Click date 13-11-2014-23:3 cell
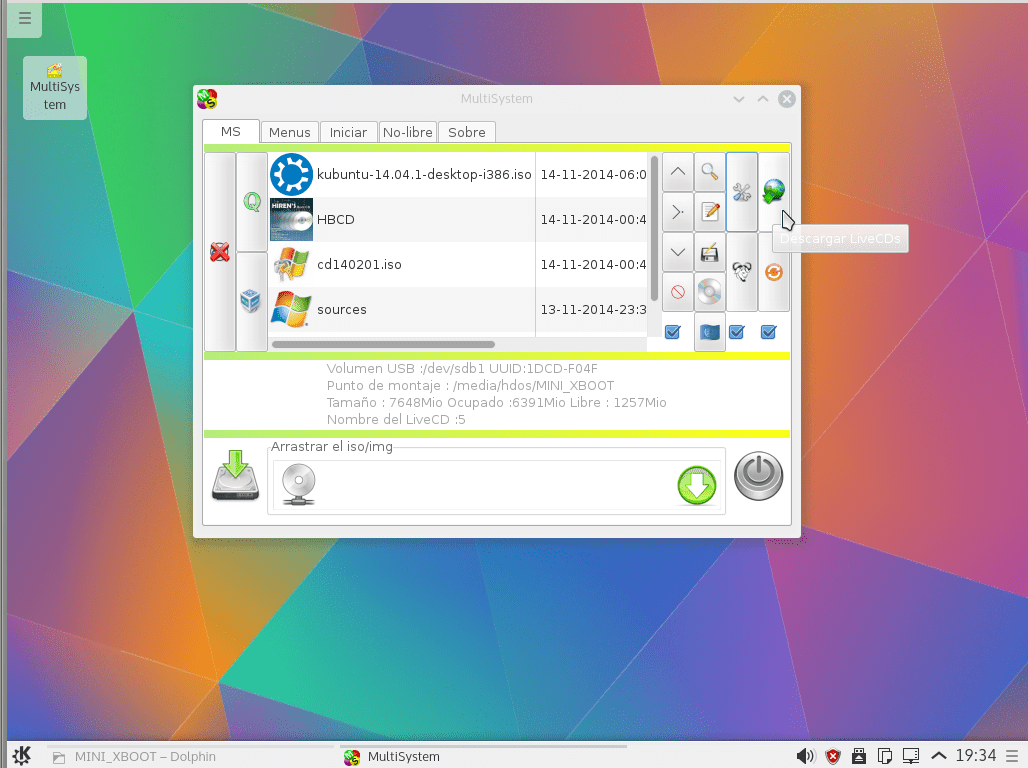Viewport: 1028px width, 768px height. [x=593, y=310]
